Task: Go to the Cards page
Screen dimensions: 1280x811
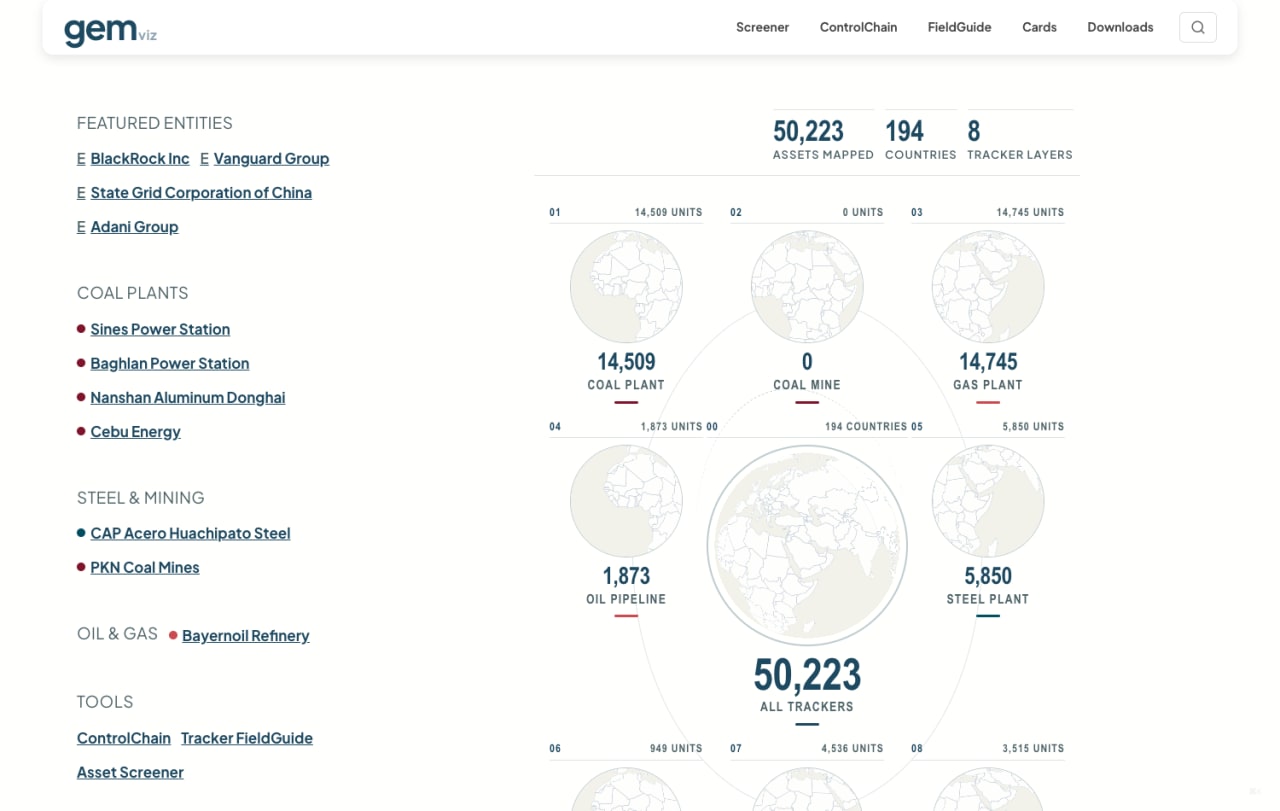Action: point(1039,27)
